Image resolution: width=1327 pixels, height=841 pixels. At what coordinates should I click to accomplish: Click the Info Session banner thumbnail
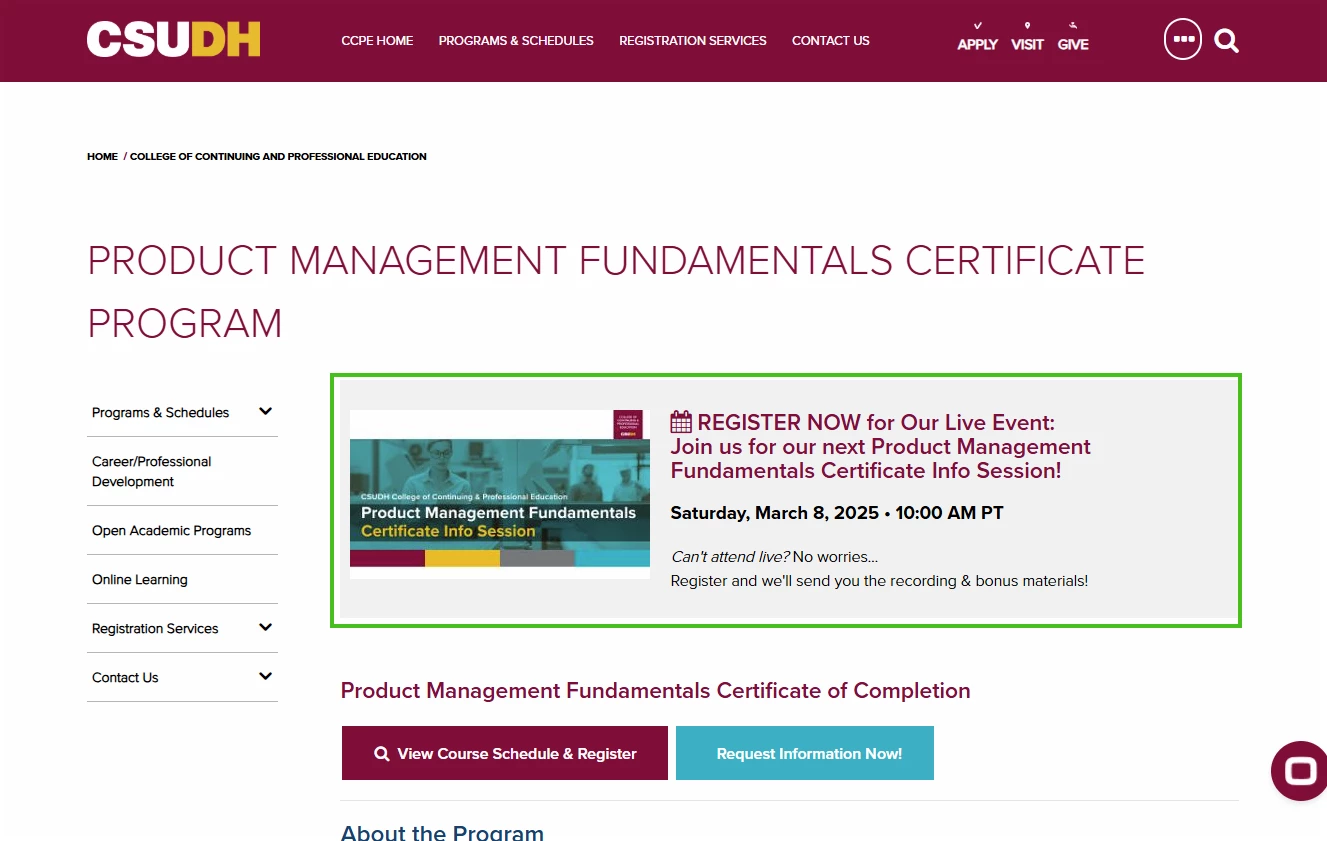[500, 494]
